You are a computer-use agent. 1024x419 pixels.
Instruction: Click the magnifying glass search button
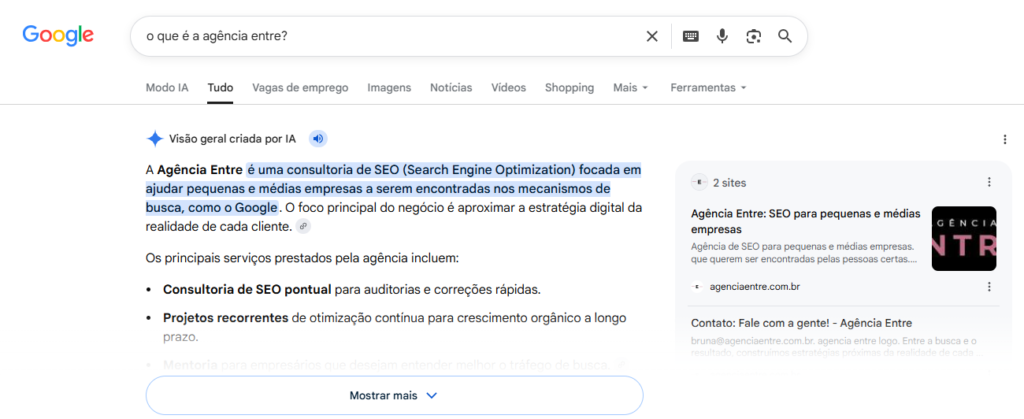(x=785, y=36)
